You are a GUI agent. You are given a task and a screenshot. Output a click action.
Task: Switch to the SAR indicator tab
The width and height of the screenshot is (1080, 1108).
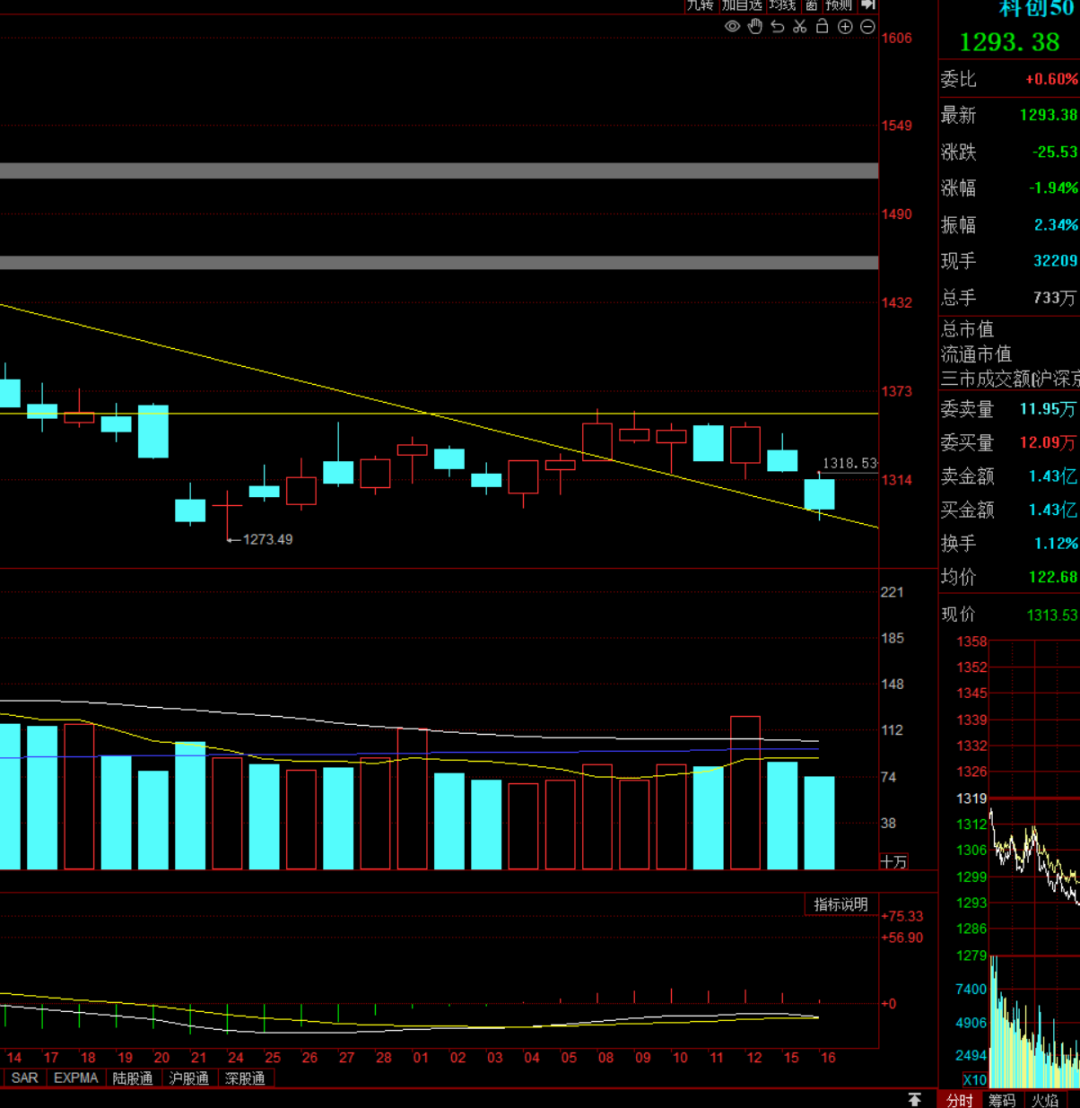[x=24, y=1078]
